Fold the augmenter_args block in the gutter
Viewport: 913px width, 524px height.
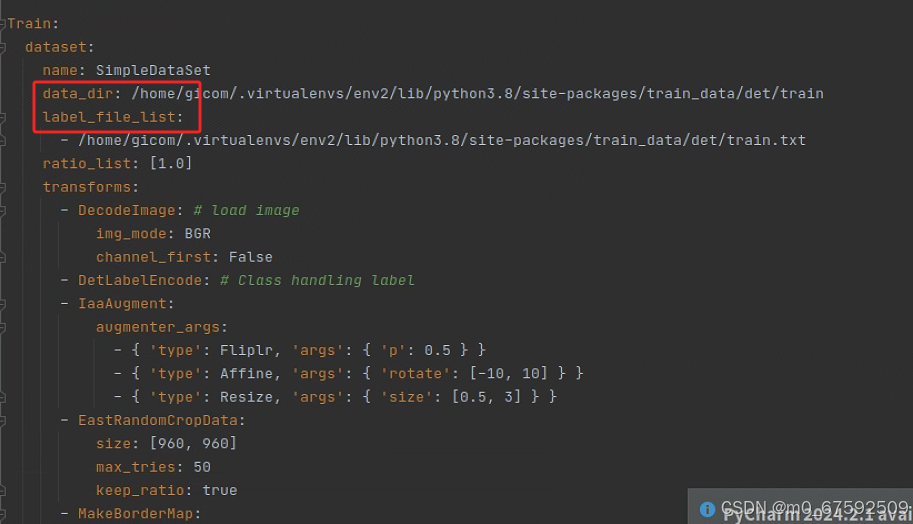click(2, 327)
